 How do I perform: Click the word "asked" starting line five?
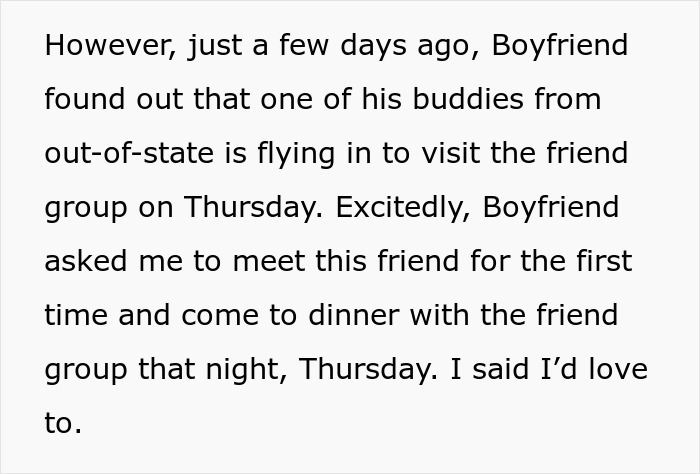pos(86,261)
